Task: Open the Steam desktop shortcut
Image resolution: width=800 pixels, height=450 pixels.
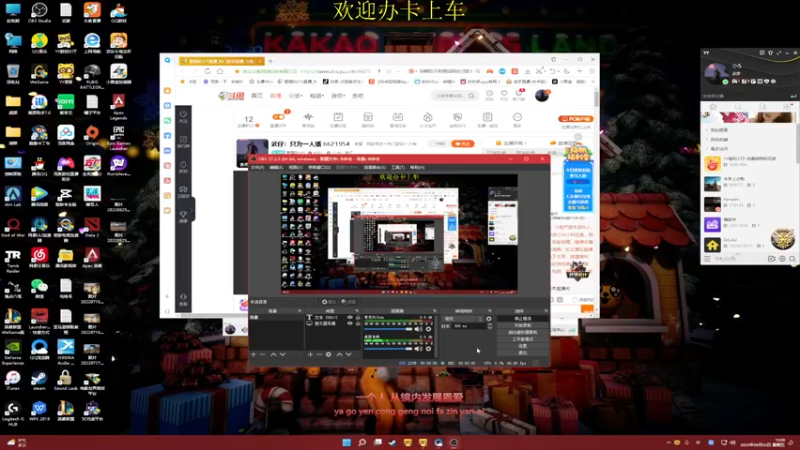Action: tap(39, 381)
